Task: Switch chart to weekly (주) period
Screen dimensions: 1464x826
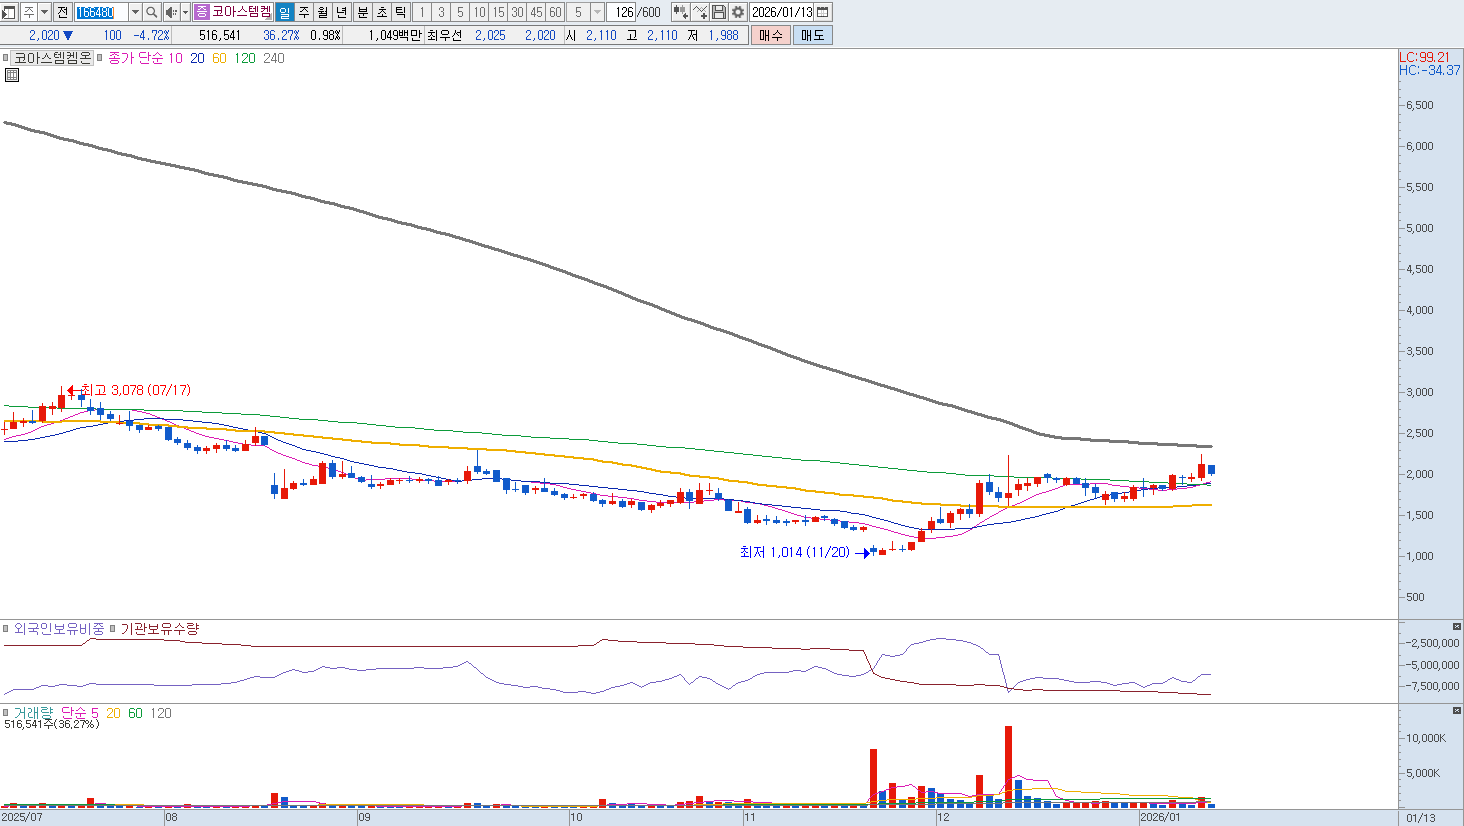Action: point(304,12)
